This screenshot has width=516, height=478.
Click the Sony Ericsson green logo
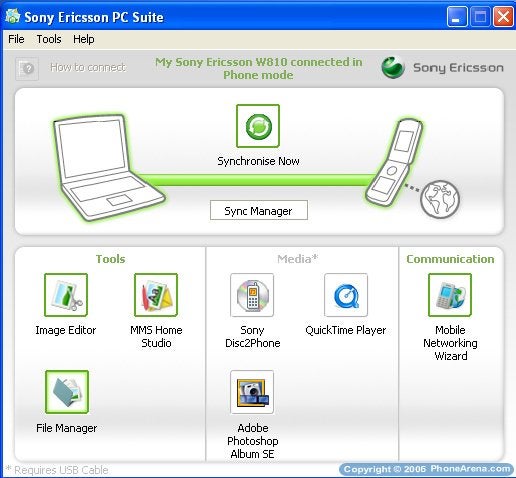pos(393,67)
